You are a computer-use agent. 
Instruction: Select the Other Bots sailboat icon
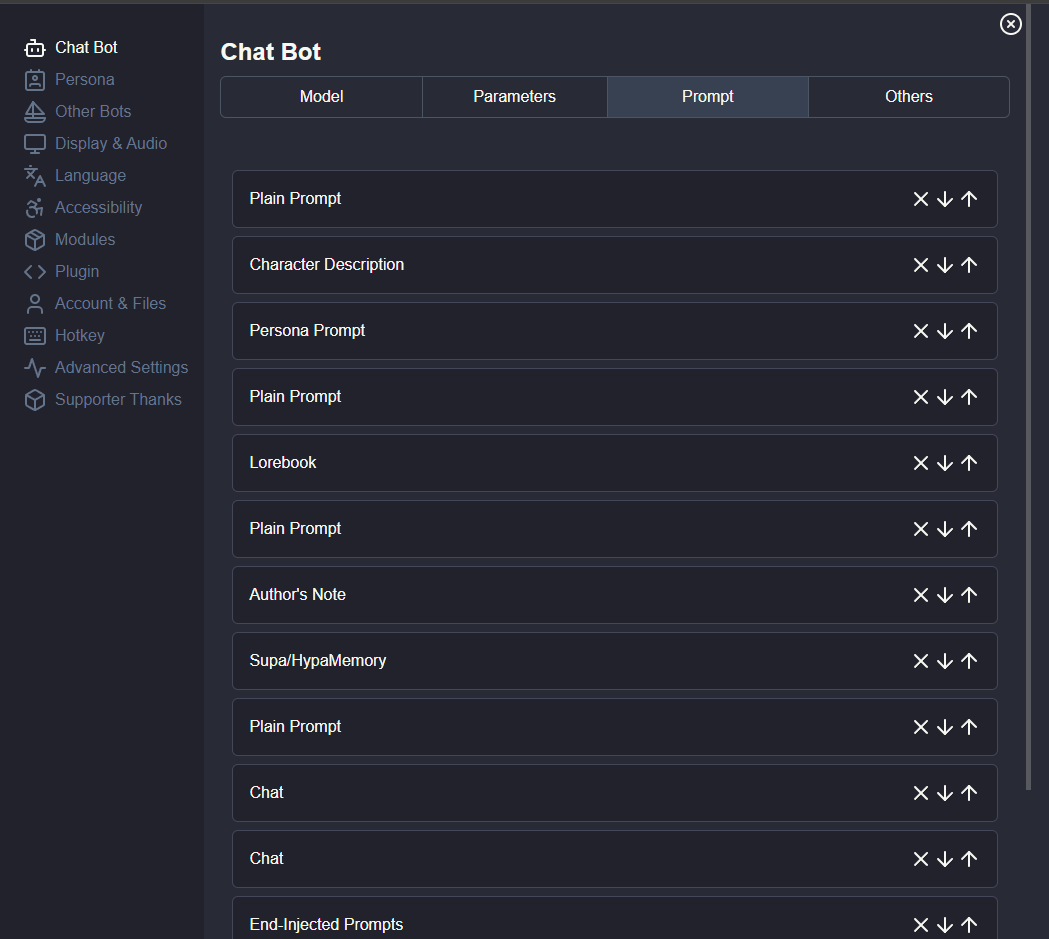click(x=35, y=112)
